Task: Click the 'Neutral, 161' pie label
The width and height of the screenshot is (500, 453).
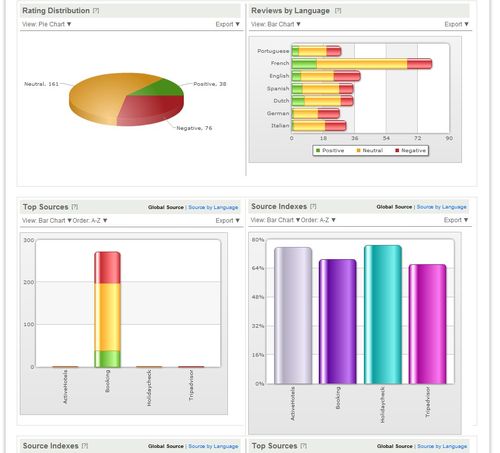Action: (41, 84)
